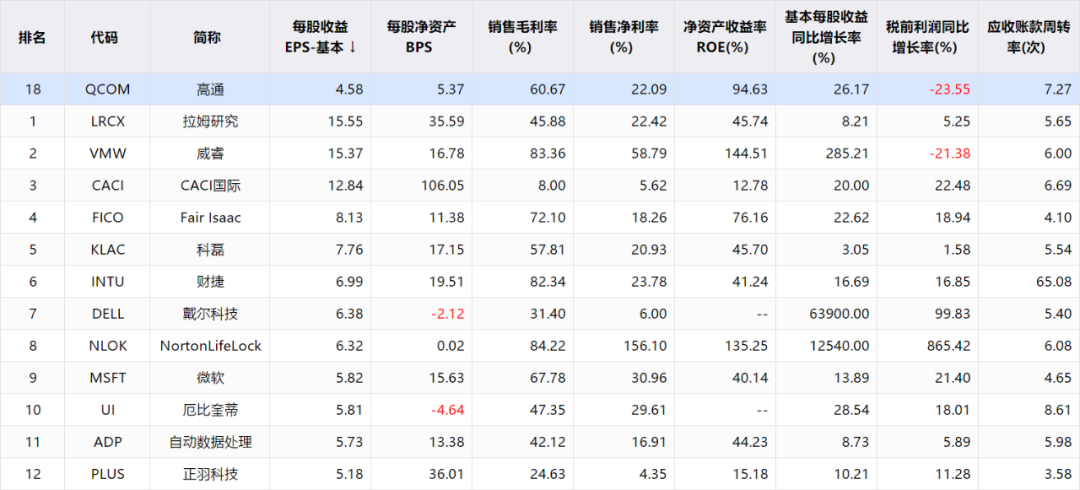This screenshot has width=1080, height=490.
Task: Click the 7.76 EPS value for KLAC
Action: pos(350,249)
